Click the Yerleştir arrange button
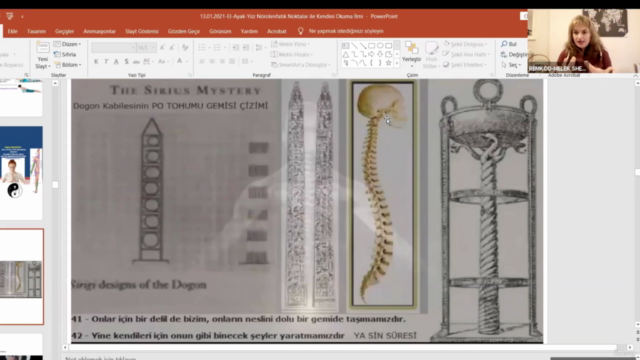 [411, 54]
